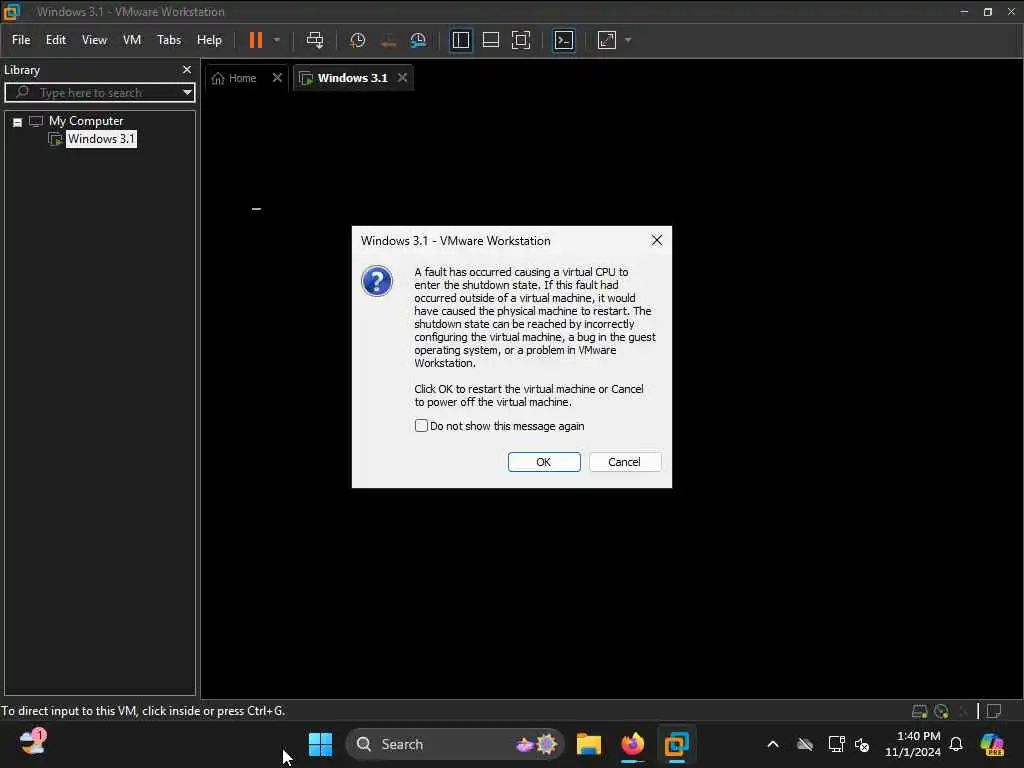Image resolution: width=1024 pixels, height=768 pixels.
Task: Click the stretch guest display icon
Action: [x=607, y=40]
